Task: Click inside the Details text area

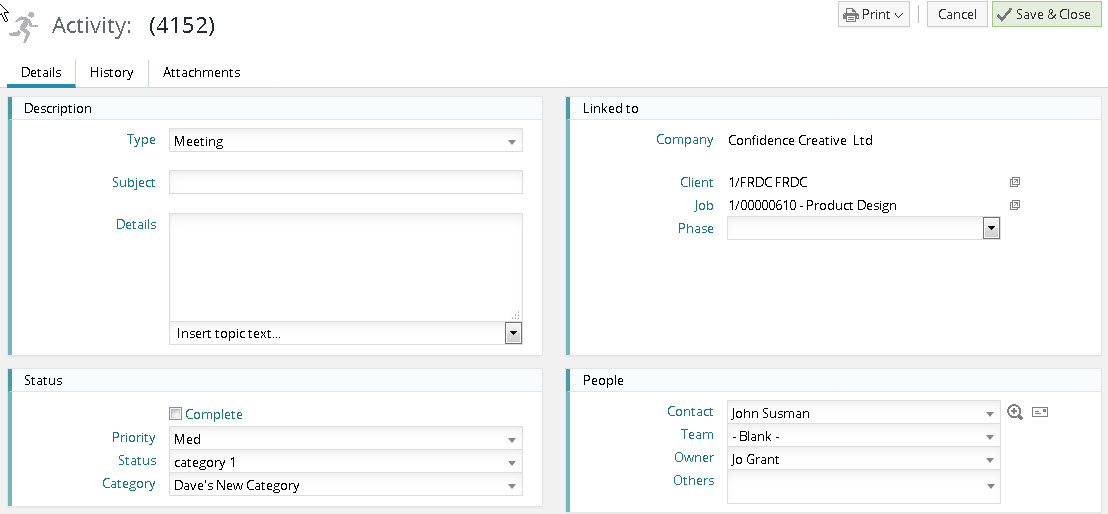Action: click(345, 265)
